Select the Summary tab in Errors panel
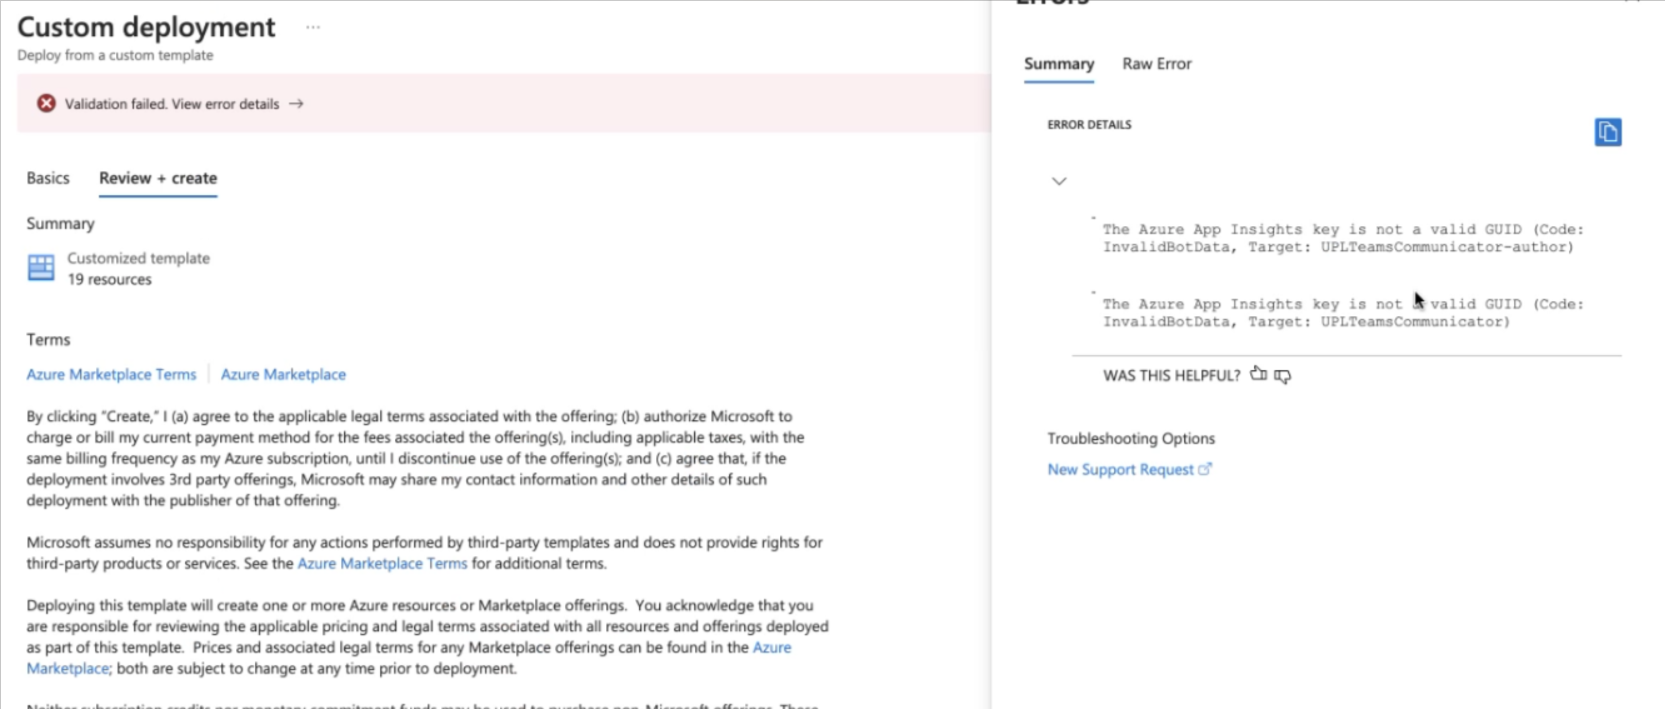Image resolution: width=1665 pixels, height=709 pixels. coord(1058,63)
